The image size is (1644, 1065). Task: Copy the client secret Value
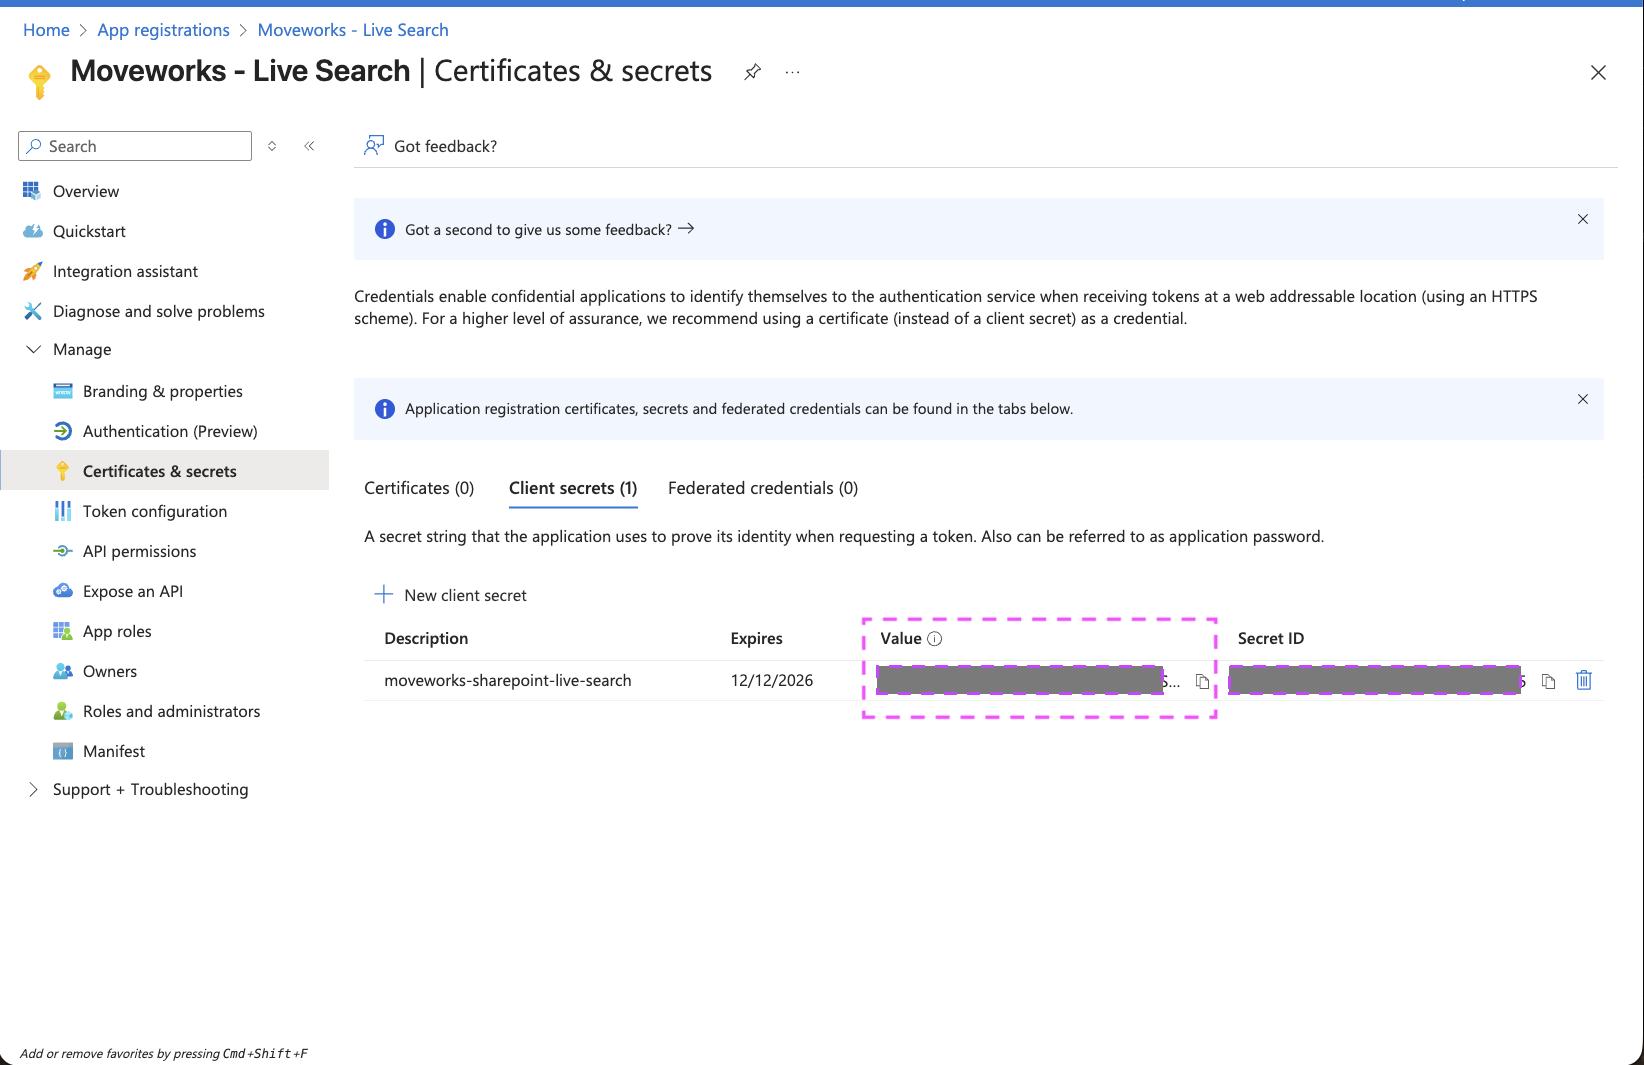(x=1202, y=681)
